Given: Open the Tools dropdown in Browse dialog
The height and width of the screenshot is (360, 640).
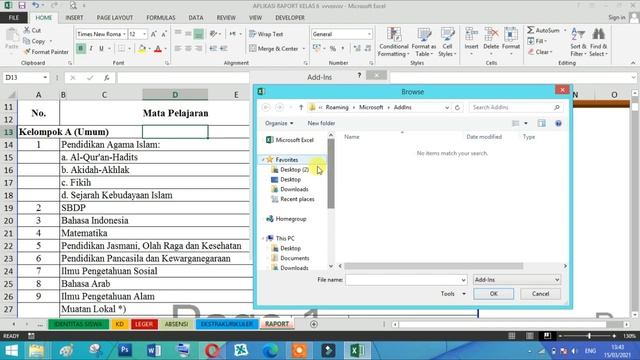Looking at the screenshot, I should pos(453,294).
